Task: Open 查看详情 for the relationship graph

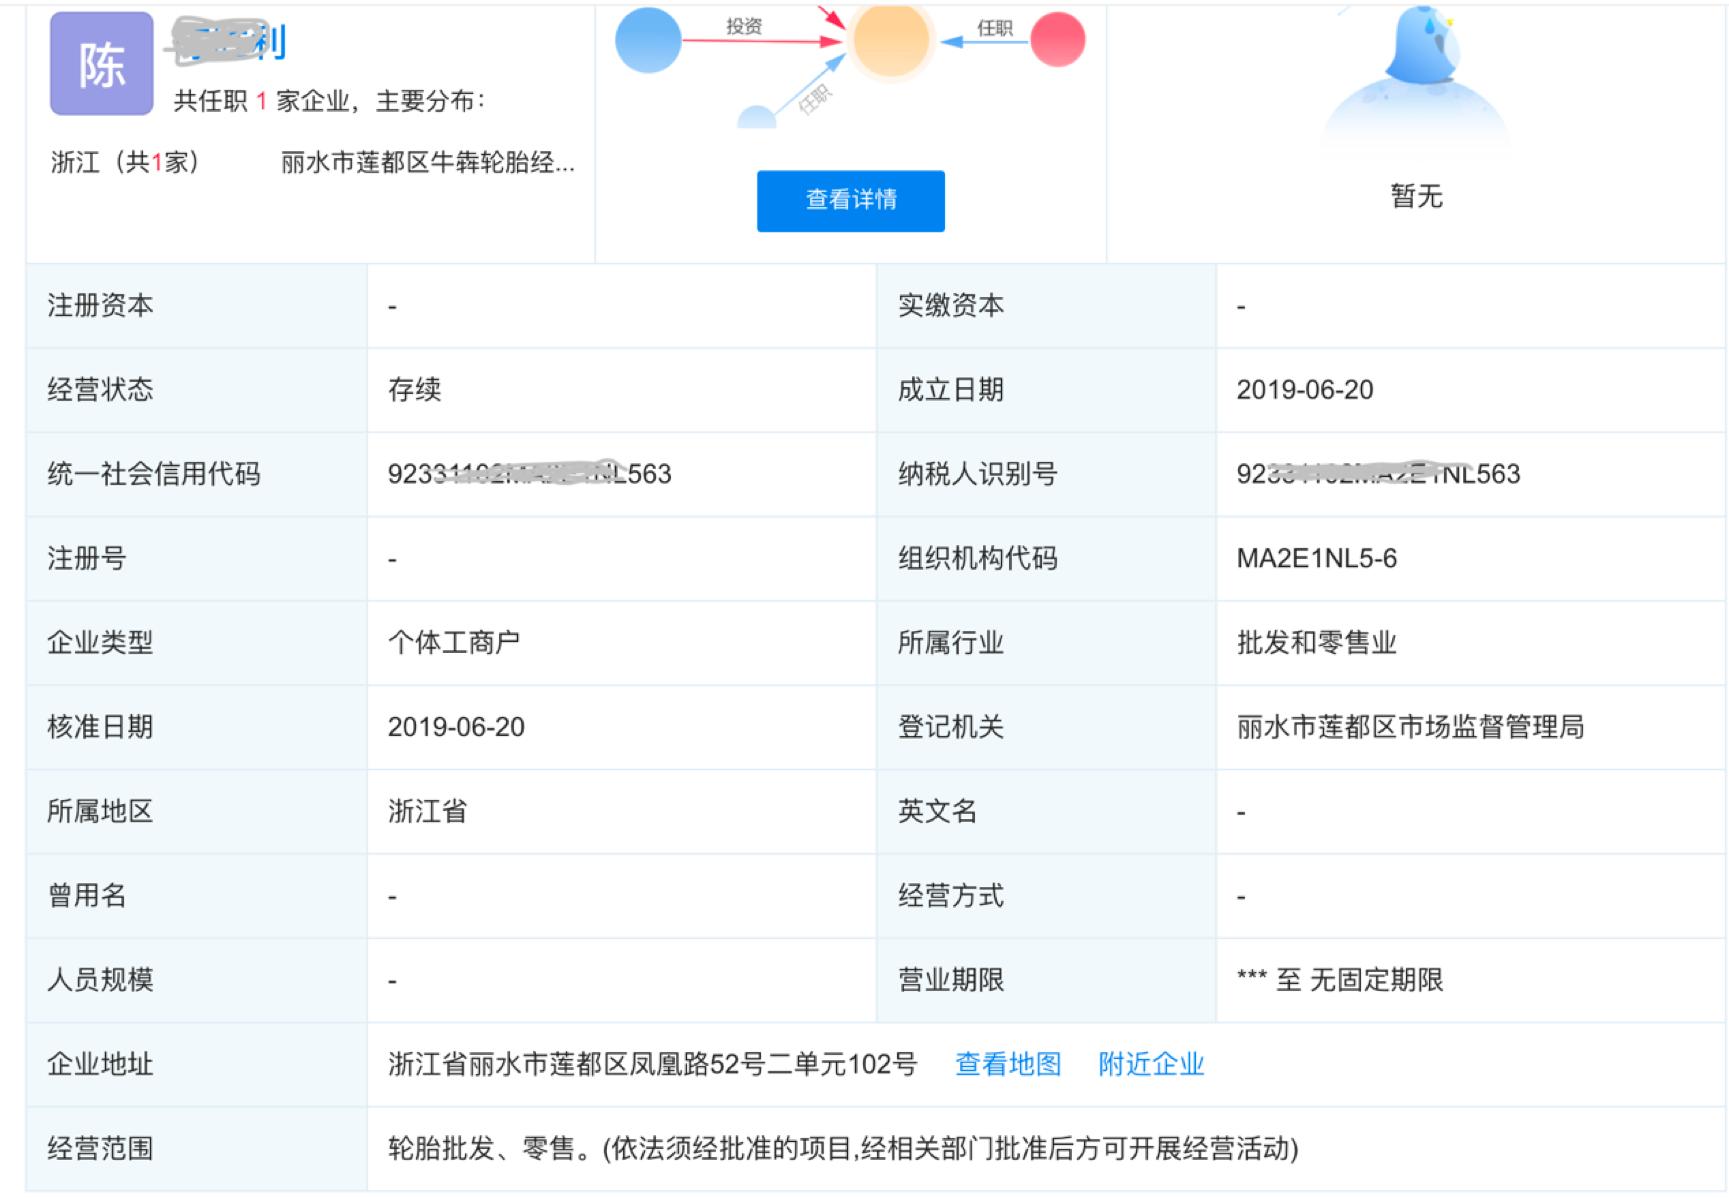Action: (x=851, y=200)
